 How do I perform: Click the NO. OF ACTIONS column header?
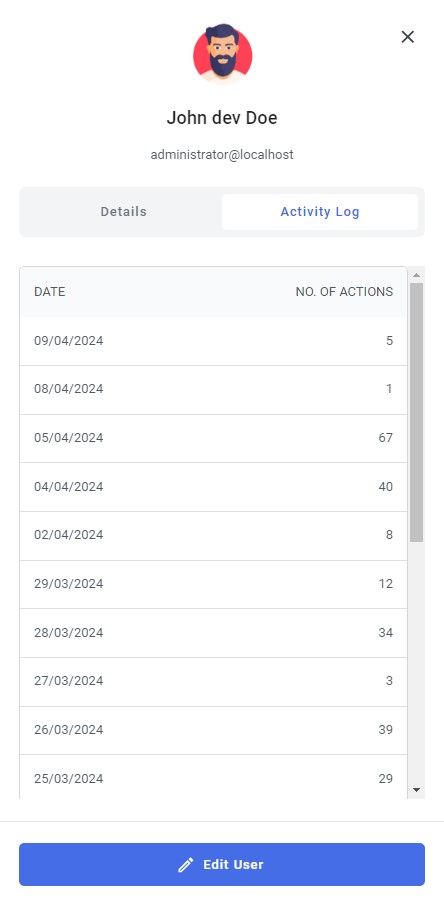pos(344,292)
